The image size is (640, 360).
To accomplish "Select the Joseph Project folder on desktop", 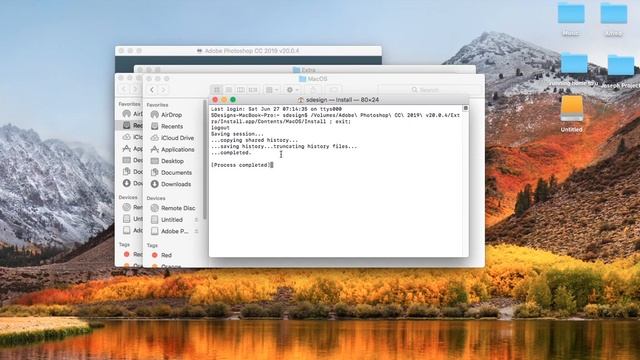I will (x=621, y=71).
